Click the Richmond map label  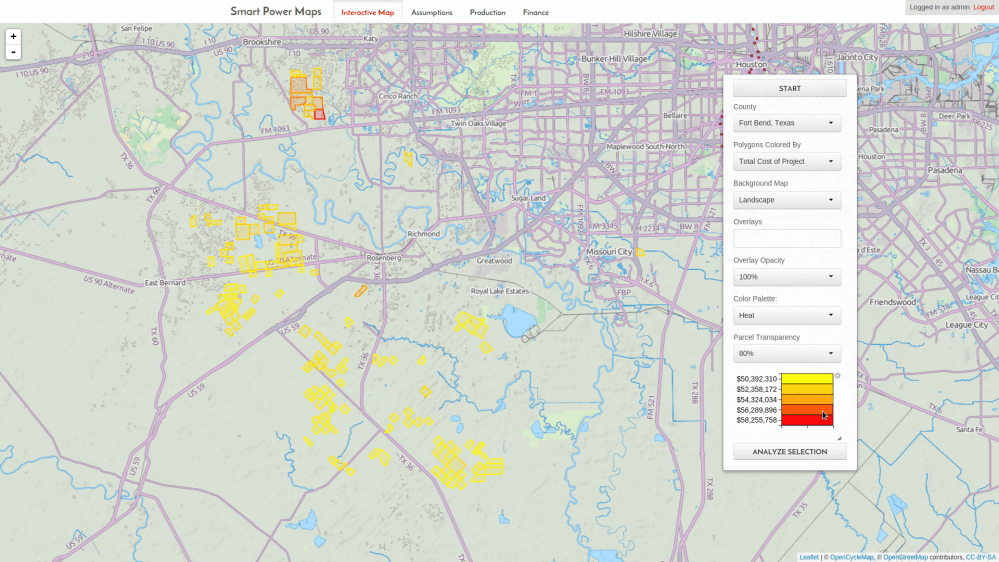point(424,234)
